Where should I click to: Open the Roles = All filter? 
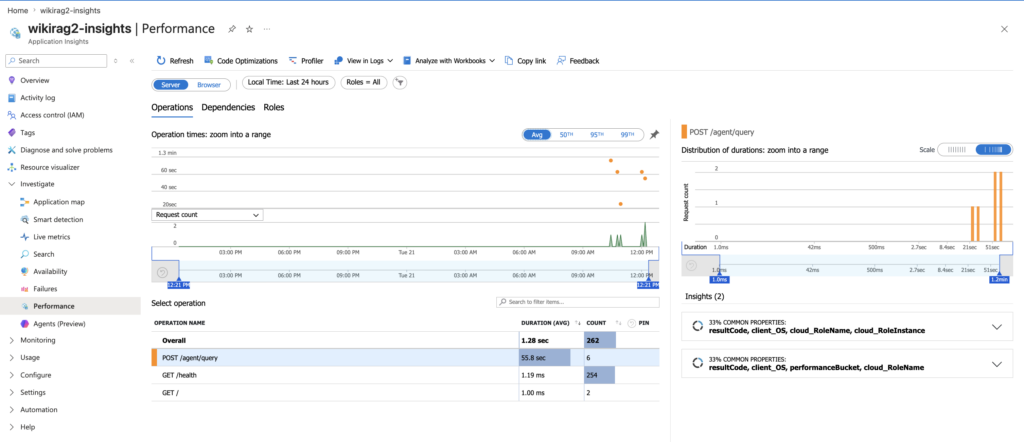pos(363,83)
